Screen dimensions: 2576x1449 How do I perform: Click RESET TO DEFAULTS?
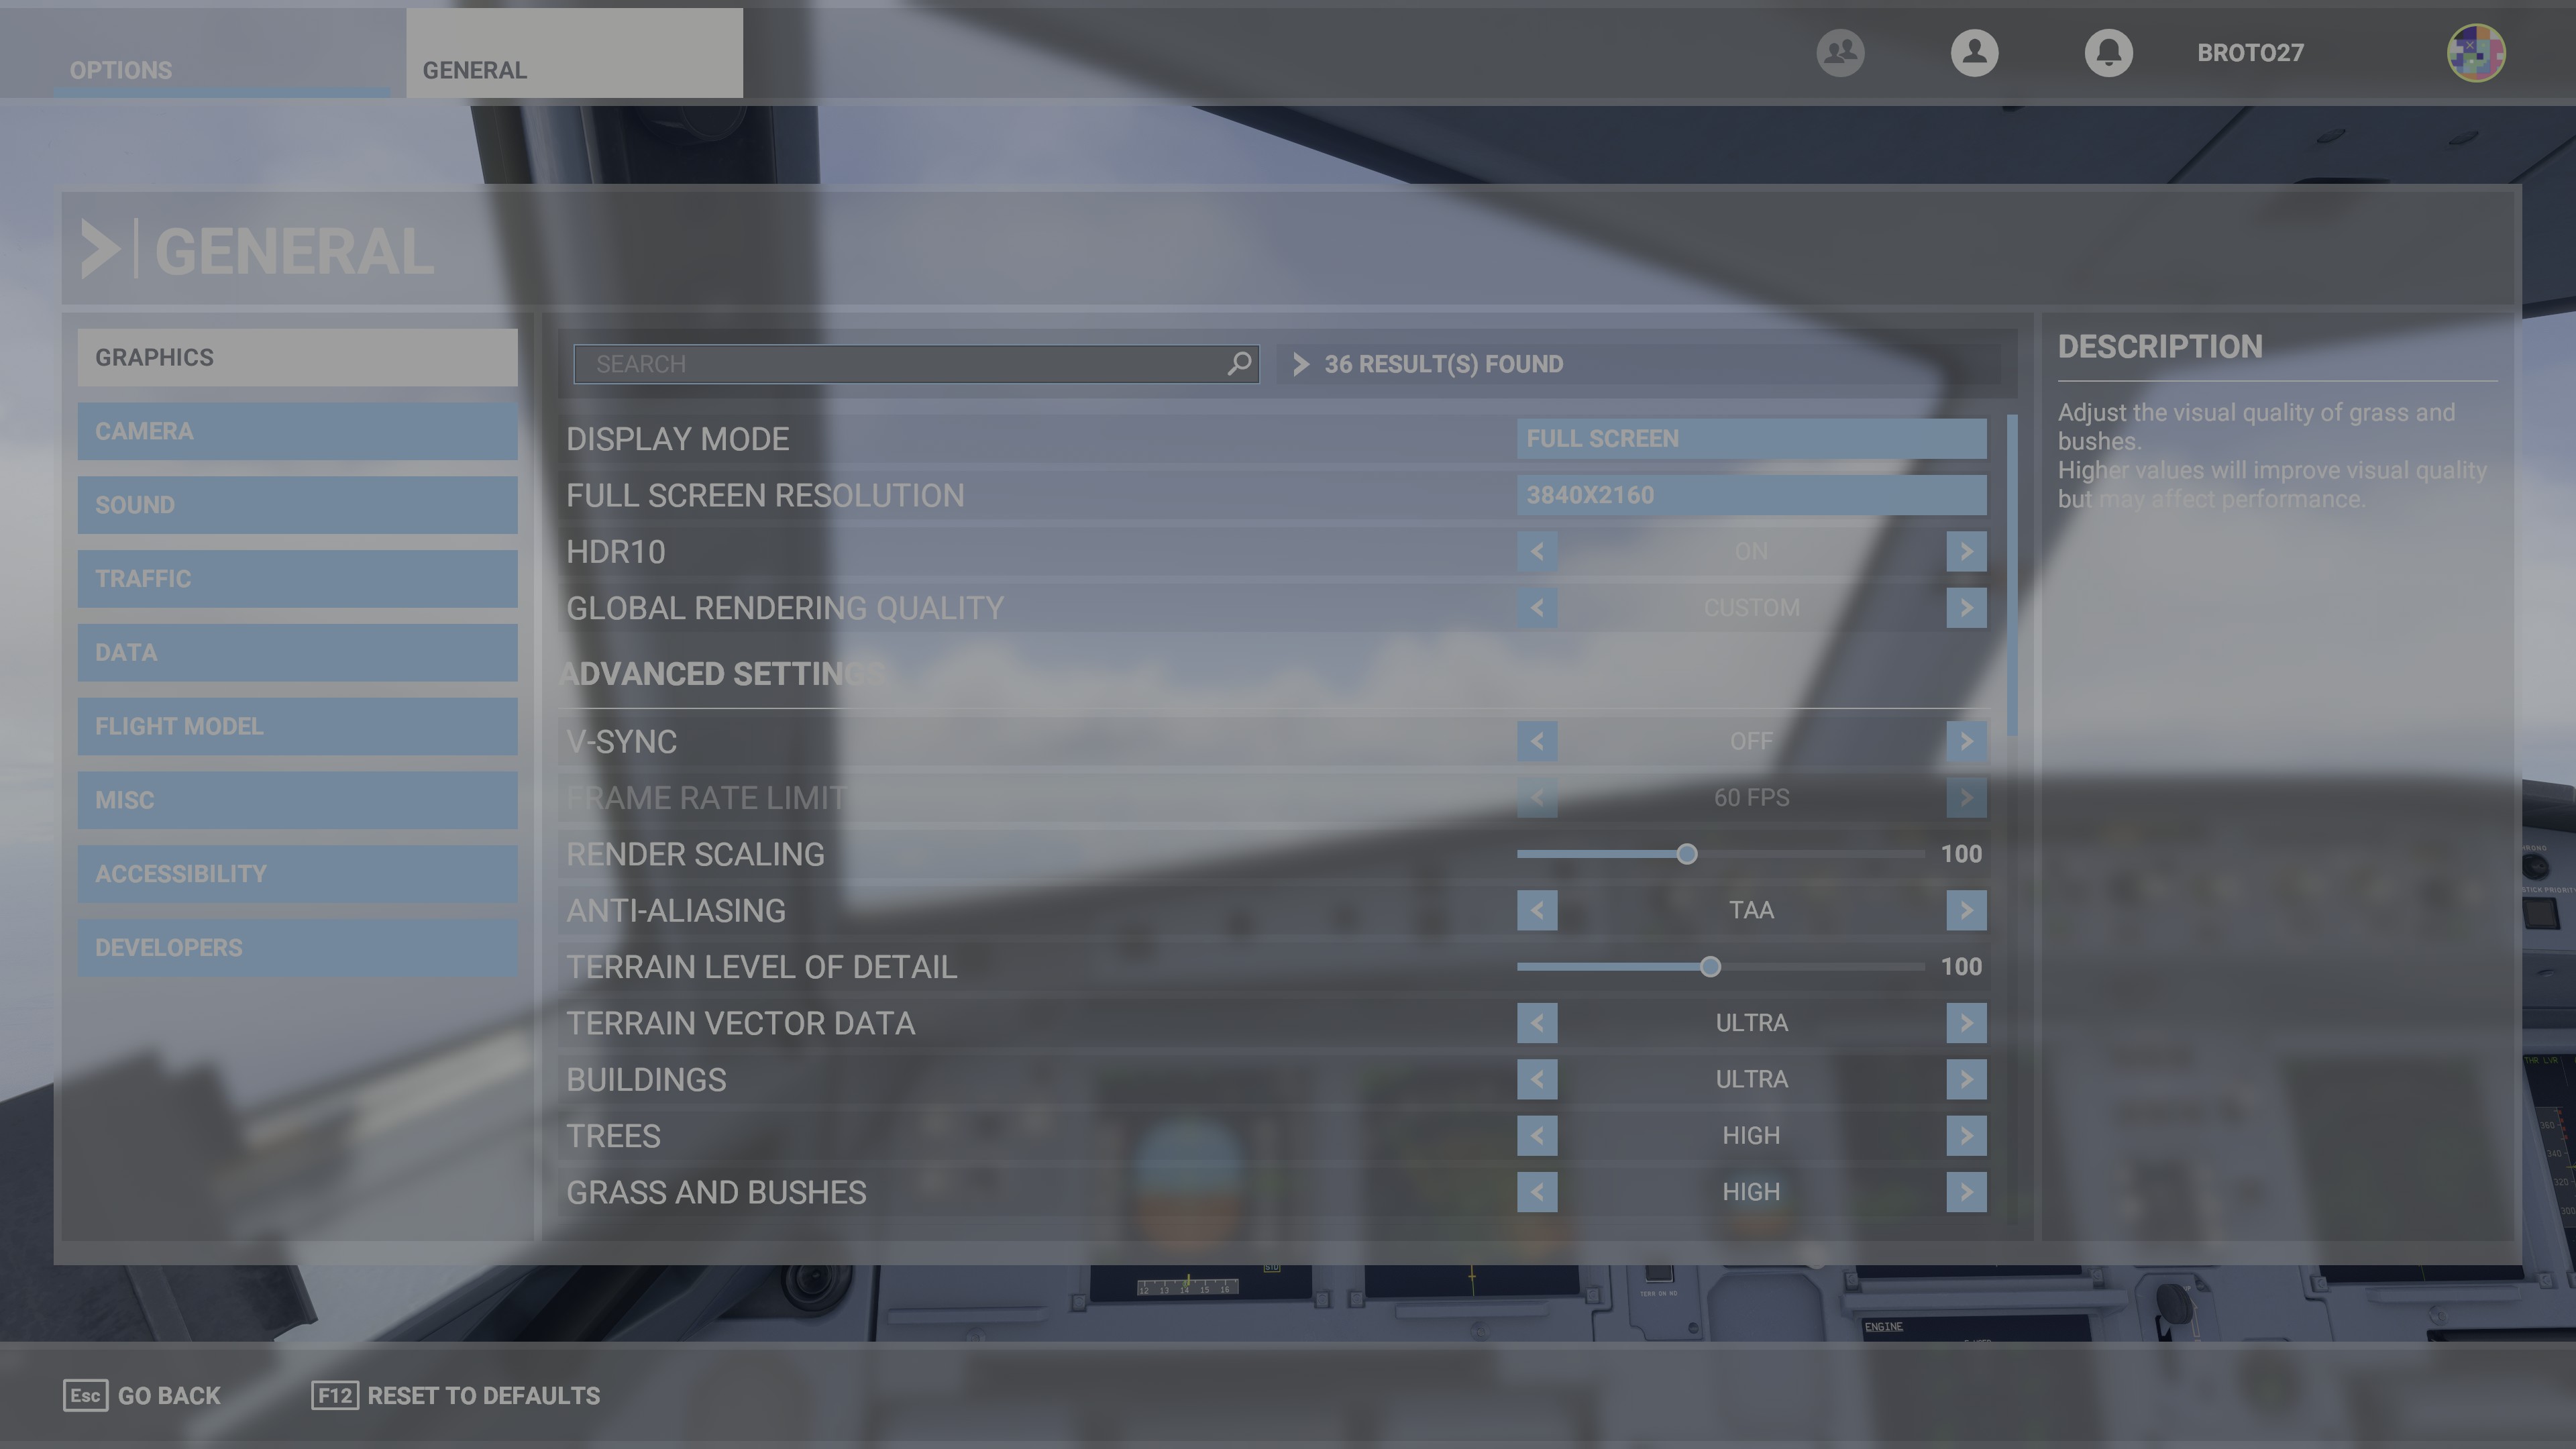pos(482,1395)
